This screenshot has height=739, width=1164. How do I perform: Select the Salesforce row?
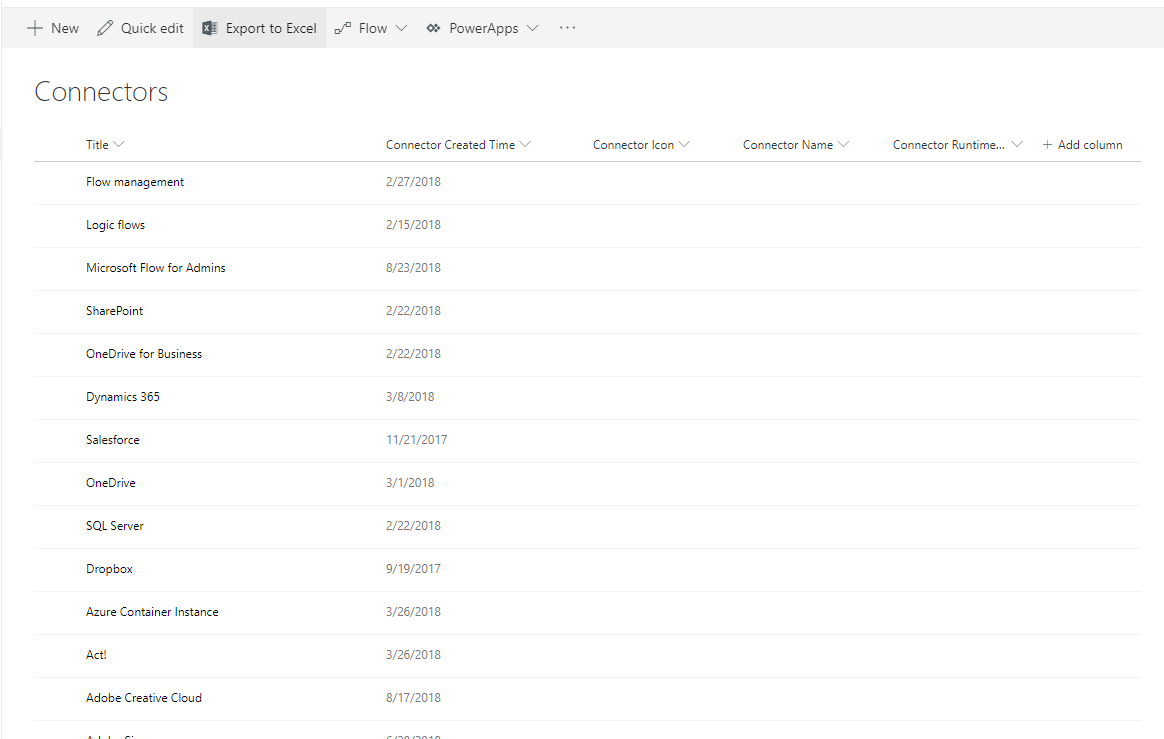point(586,440)
